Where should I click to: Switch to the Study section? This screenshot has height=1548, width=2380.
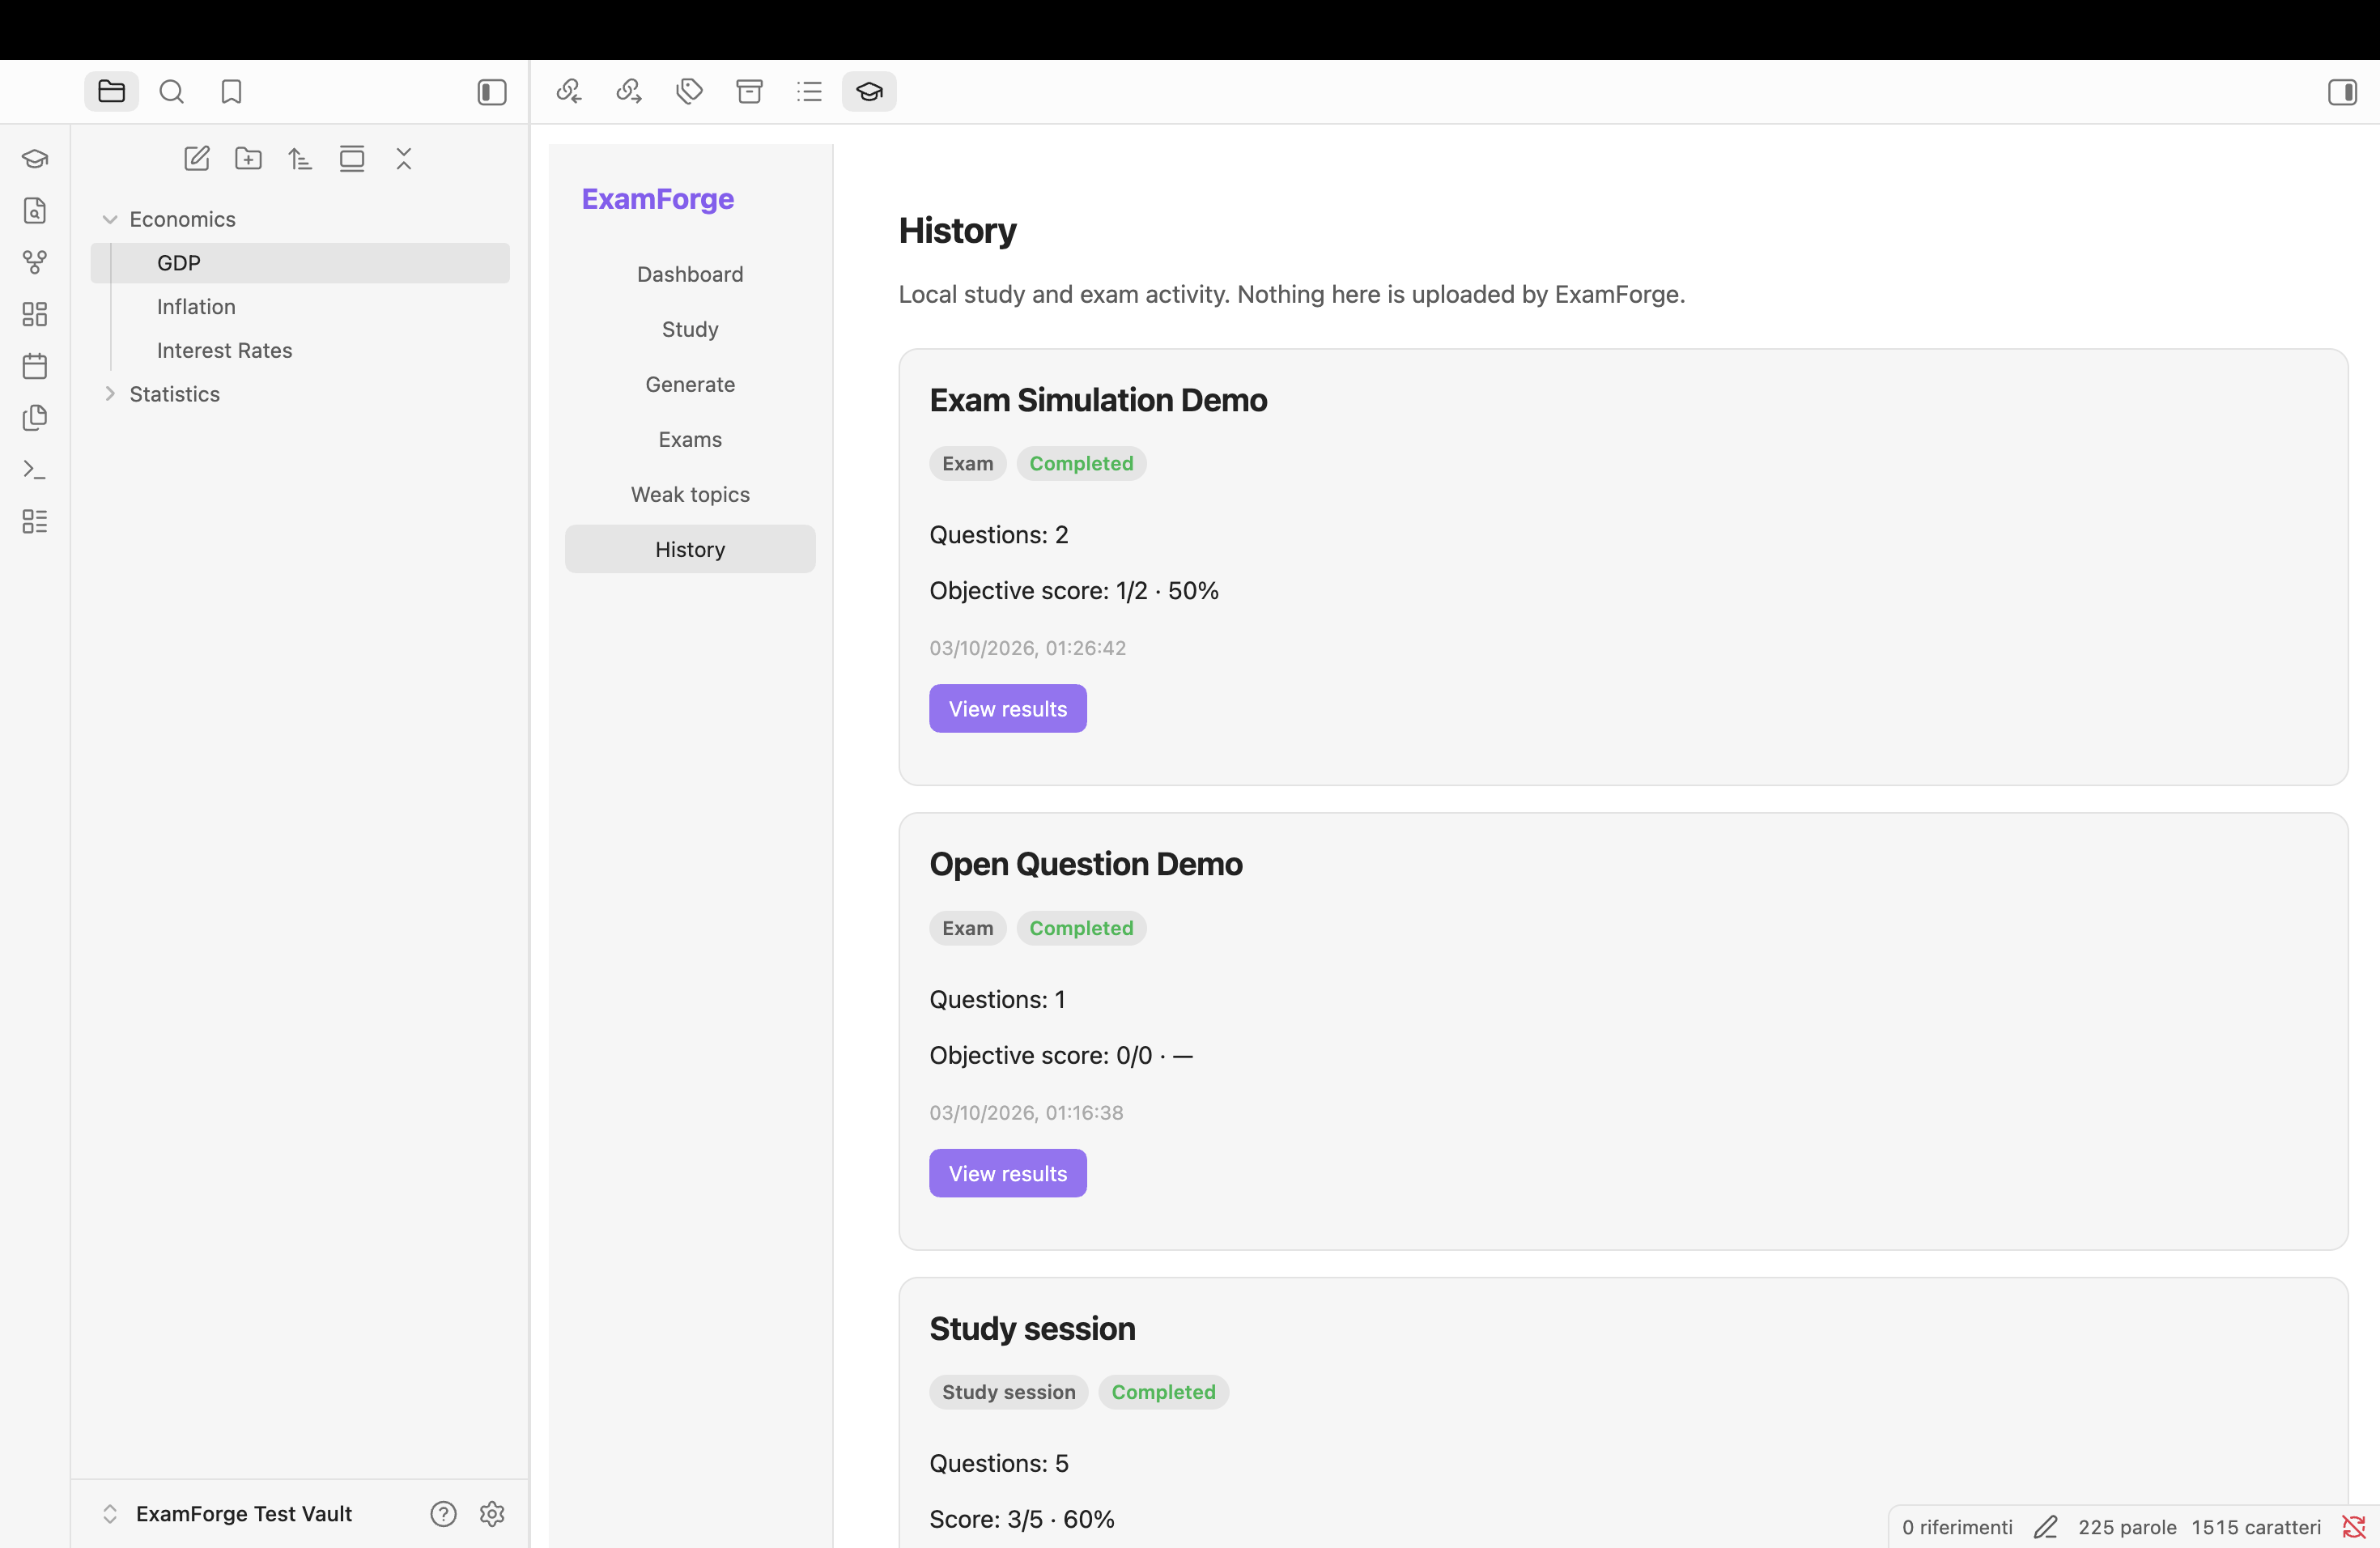click(x=690, y=329)
